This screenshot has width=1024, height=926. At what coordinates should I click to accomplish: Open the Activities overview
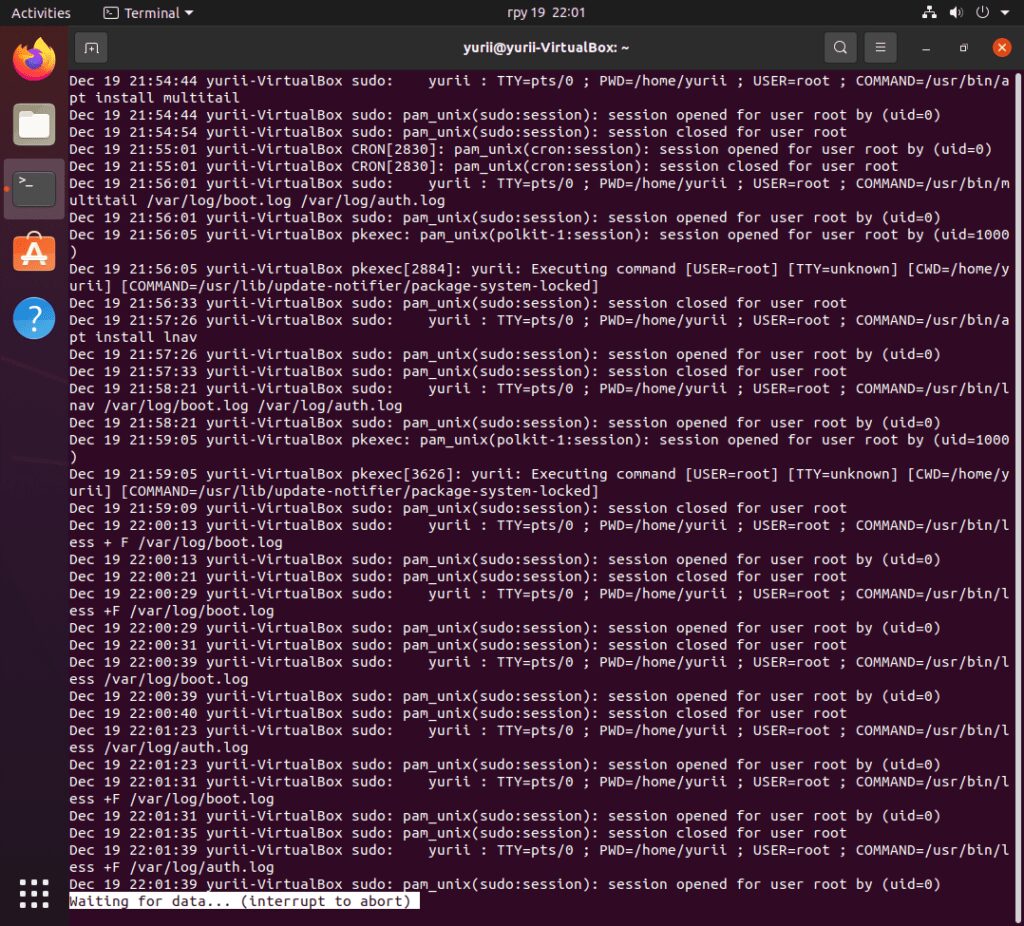pyautogui.click(x=41, y=13)
